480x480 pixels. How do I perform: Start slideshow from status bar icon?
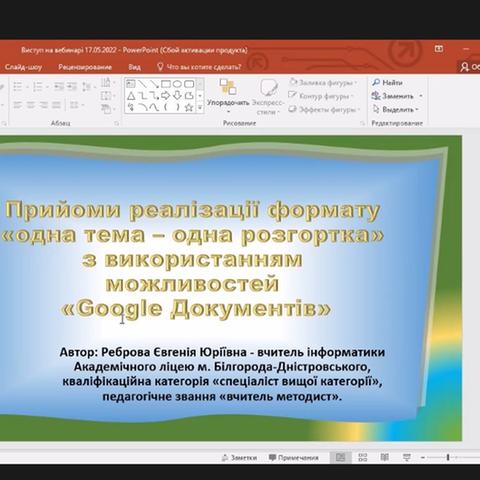coord(407,457)
